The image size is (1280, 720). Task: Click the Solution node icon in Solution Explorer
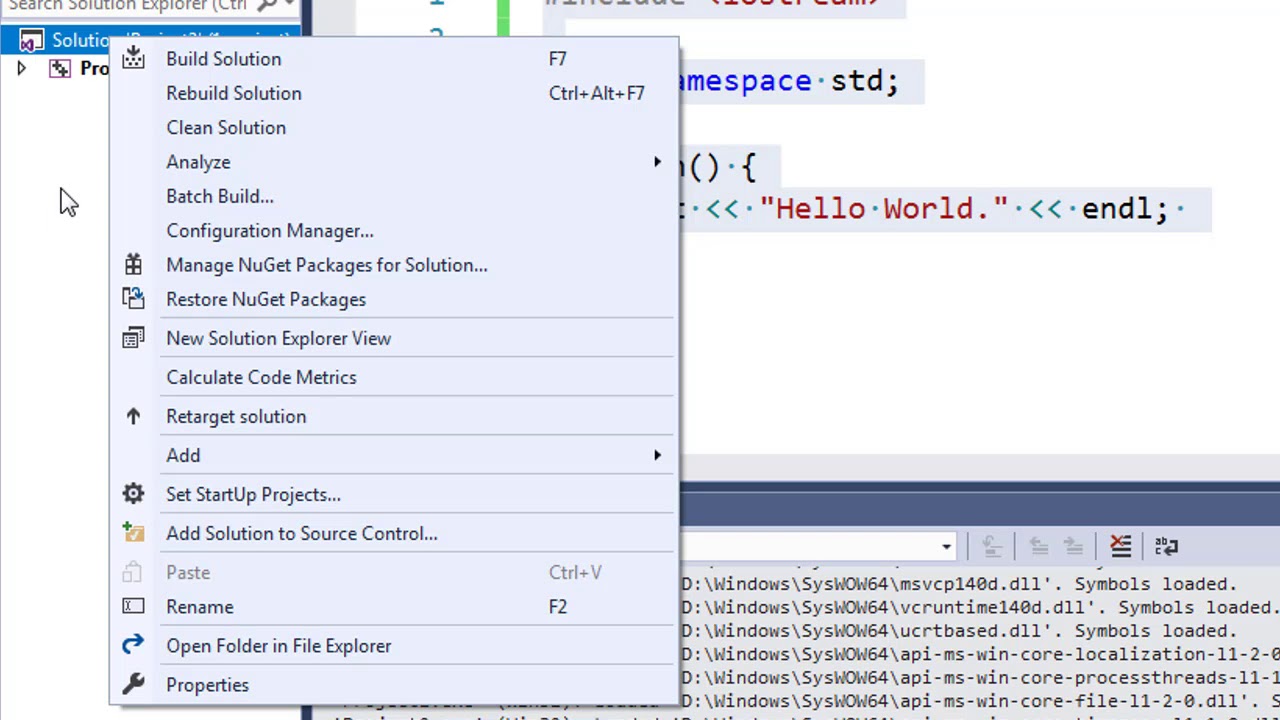(x=32, y=41)
